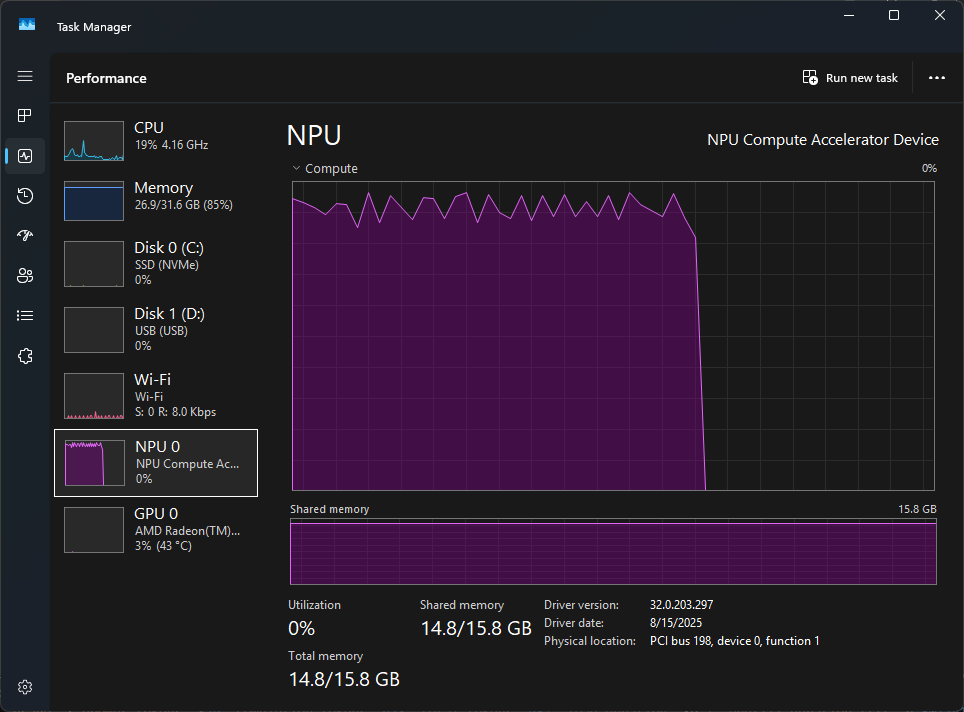Toggle the navigation pane with hamburger icon

[24, 76]
